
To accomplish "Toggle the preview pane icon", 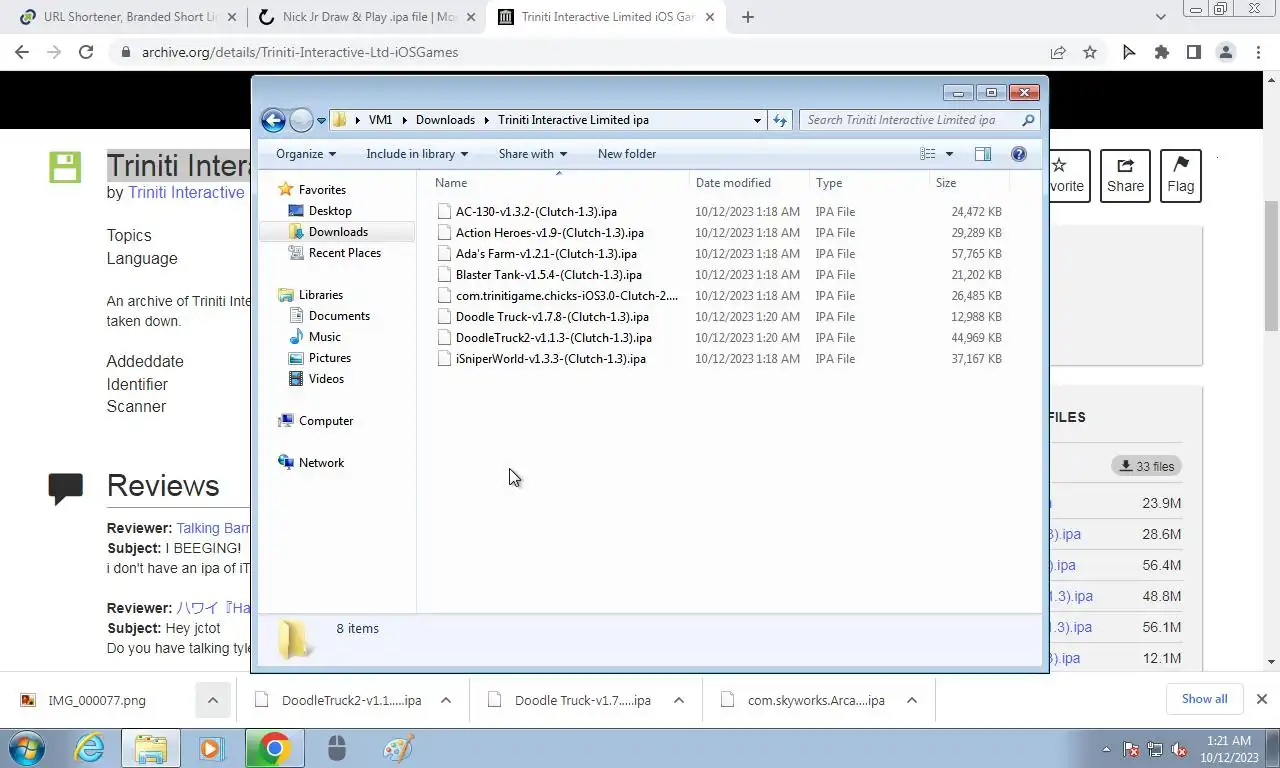I will click(983, 154).
